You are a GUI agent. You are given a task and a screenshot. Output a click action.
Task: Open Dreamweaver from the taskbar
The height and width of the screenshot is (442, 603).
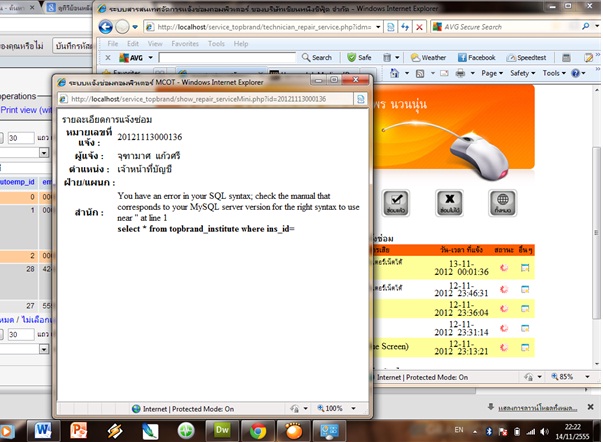(x=222, y=431)
